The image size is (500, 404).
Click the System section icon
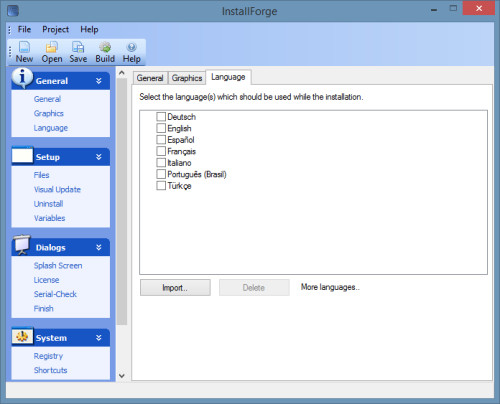(22, 336)
